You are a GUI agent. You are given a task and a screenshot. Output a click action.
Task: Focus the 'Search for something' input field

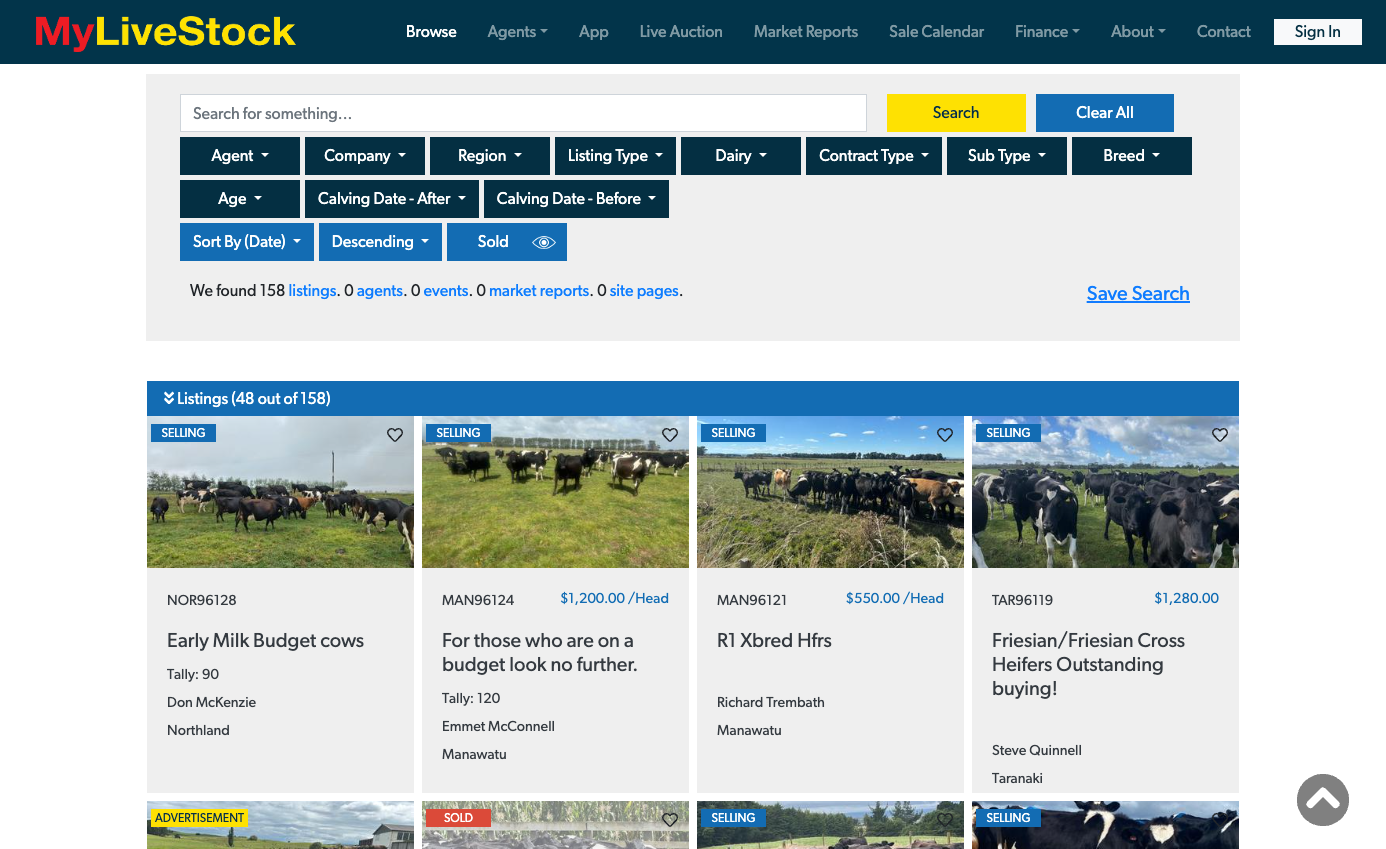coord(523,114)
